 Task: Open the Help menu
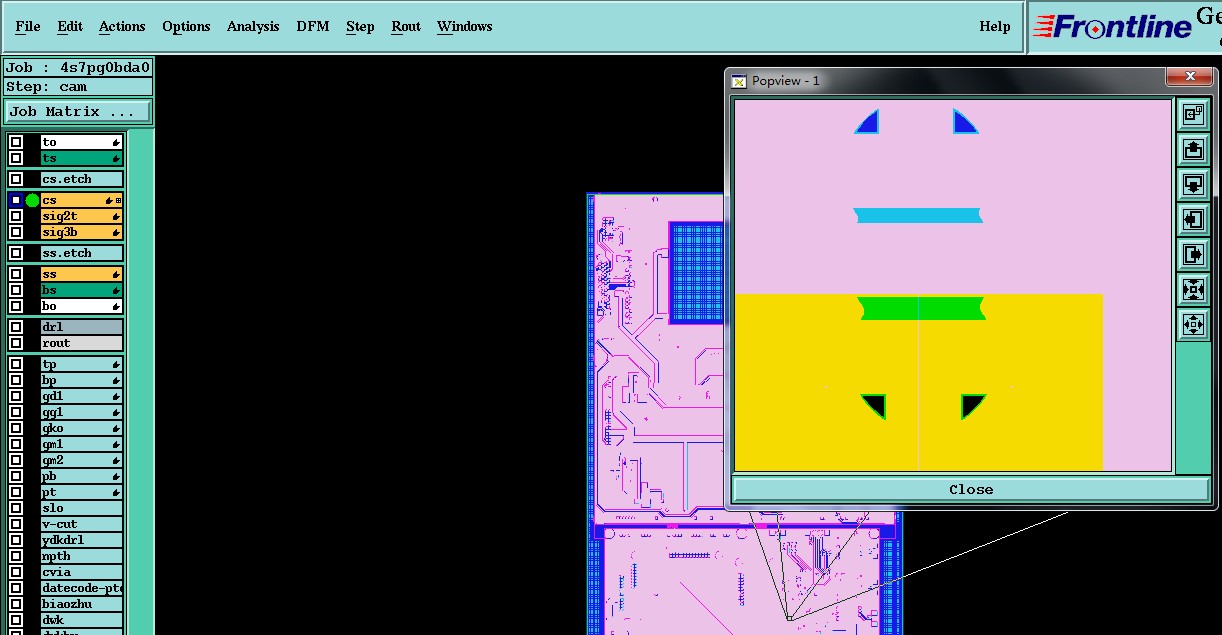[x=995, y=26]
